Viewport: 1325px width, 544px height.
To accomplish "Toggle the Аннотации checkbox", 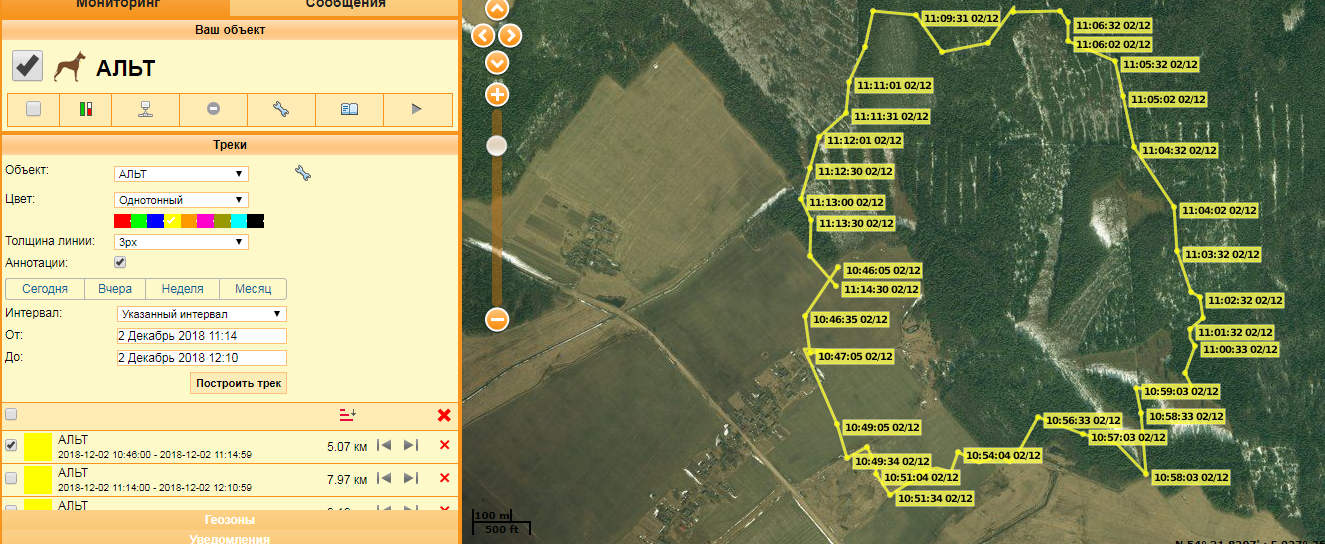I will 120,262.
